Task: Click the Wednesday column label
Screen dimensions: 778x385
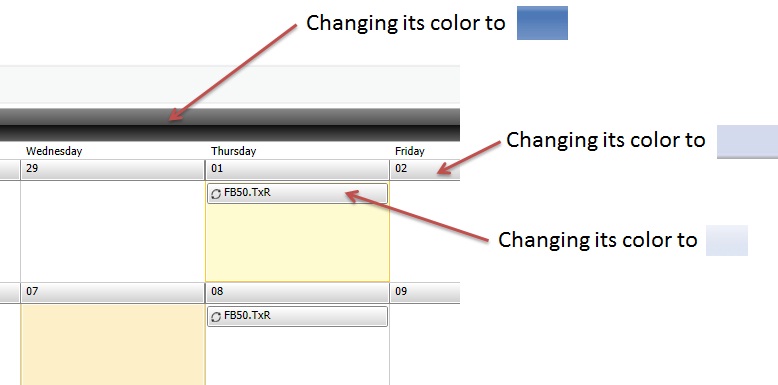Action: (54, 151)
